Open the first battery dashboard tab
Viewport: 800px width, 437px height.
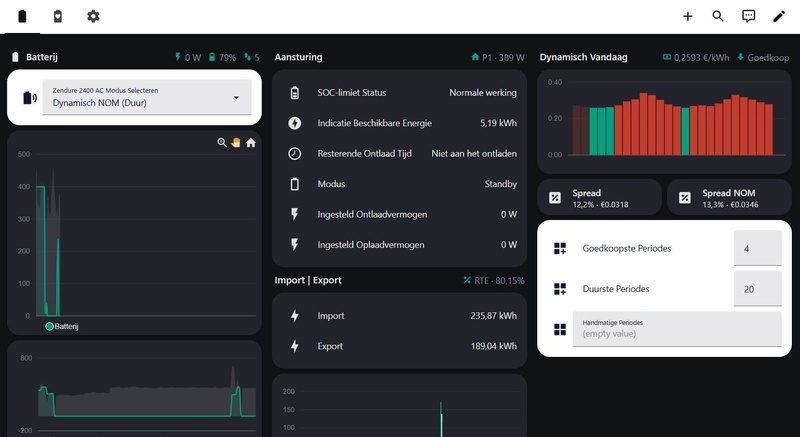22,16
